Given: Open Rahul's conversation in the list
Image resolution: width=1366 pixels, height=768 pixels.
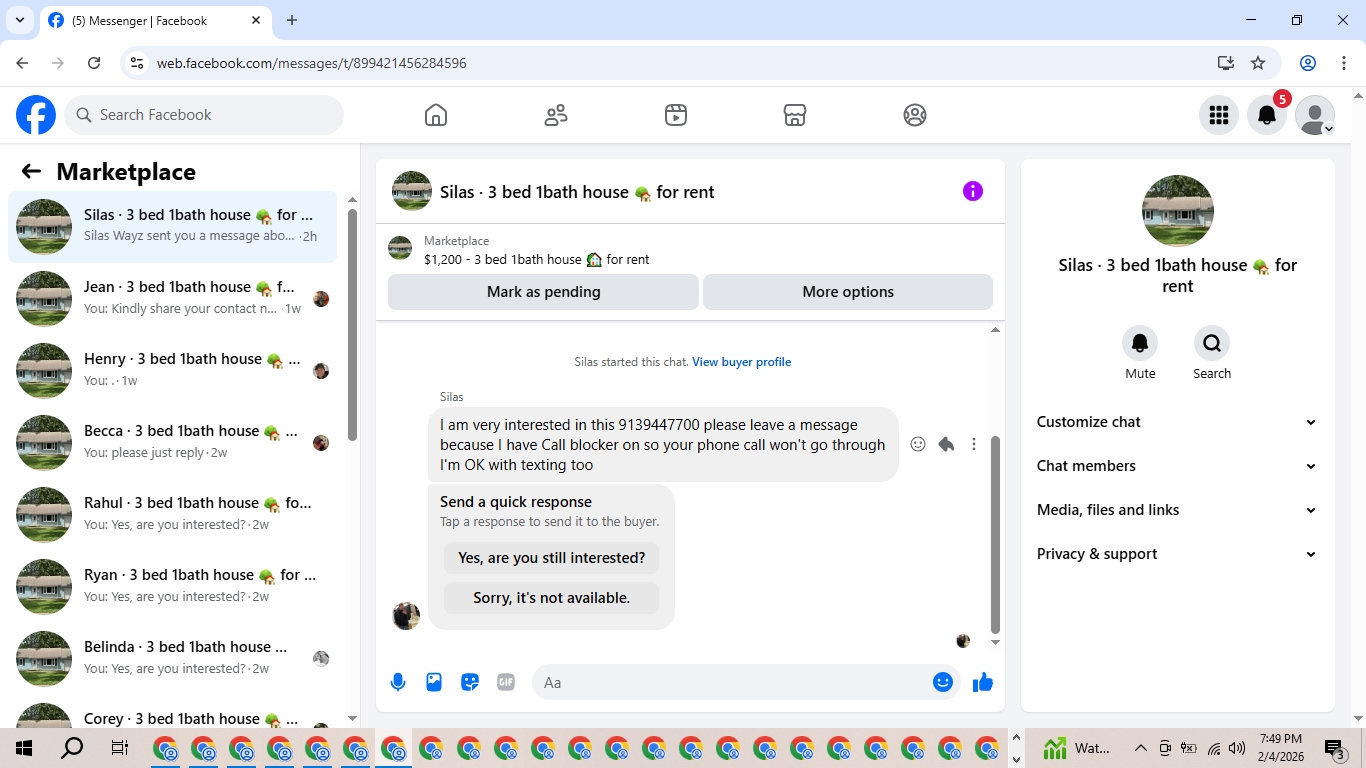Looking at the screenshot, I should tap(172, 515).
